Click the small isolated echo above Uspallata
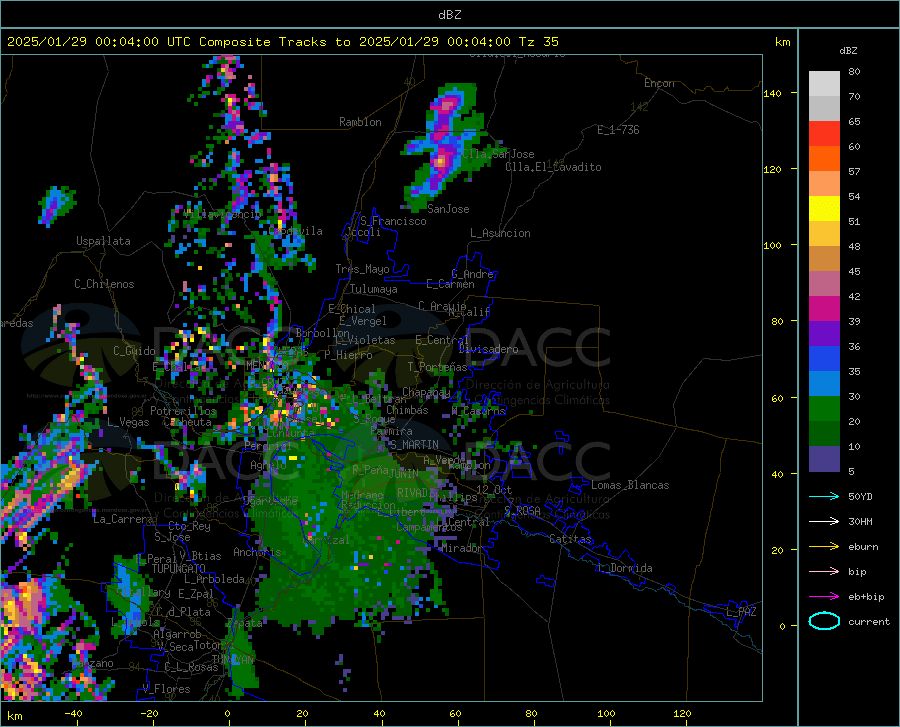 pyautogui.click(x=56, y=205)
